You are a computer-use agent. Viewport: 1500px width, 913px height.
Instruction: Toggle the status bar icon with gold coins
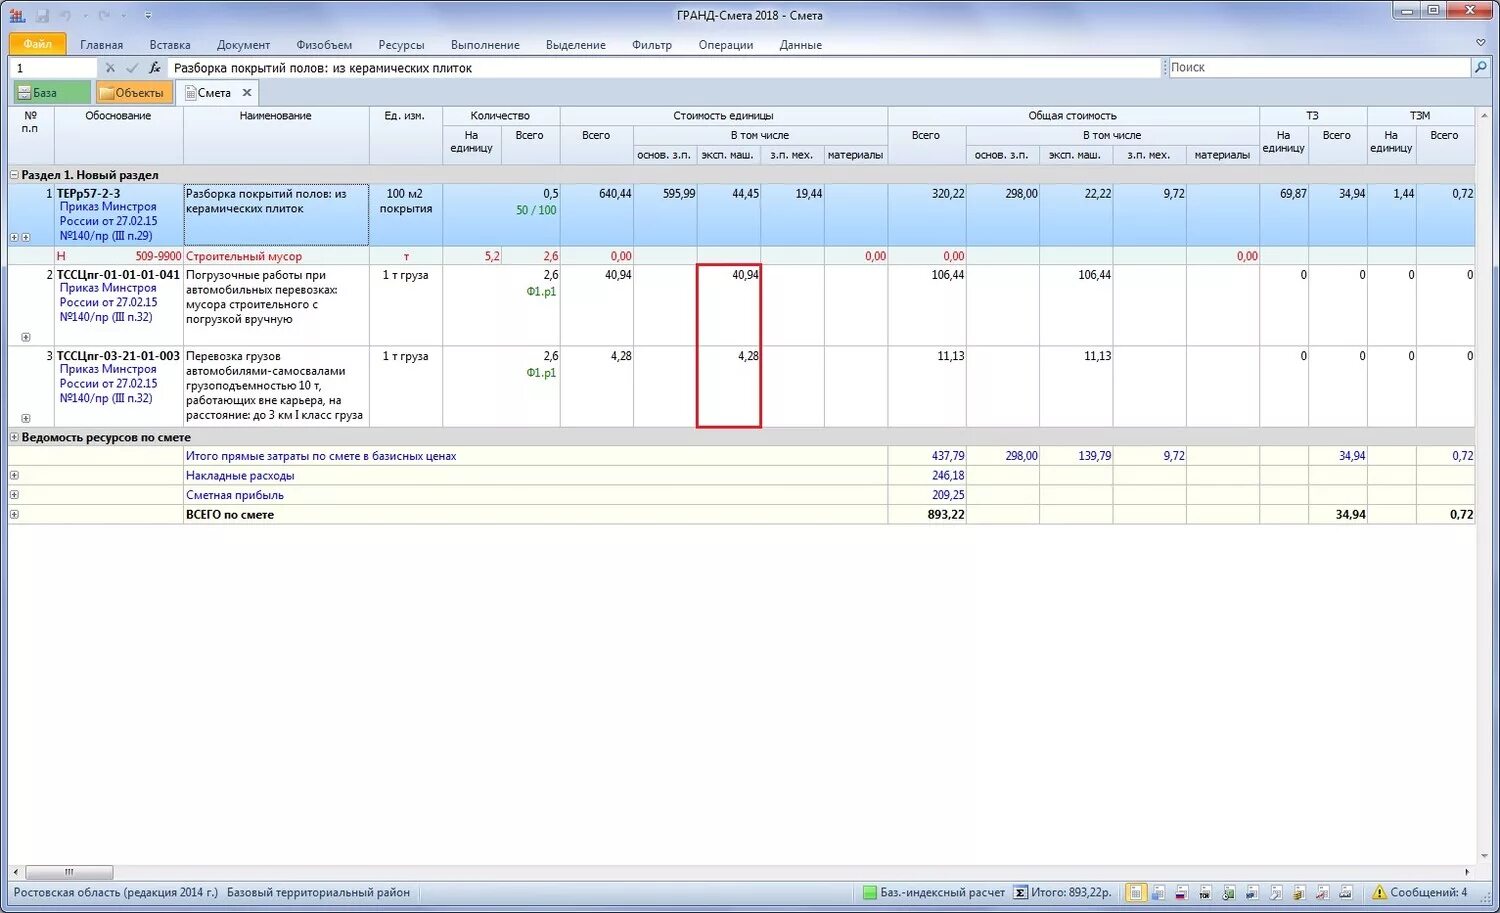[1299, 892]
